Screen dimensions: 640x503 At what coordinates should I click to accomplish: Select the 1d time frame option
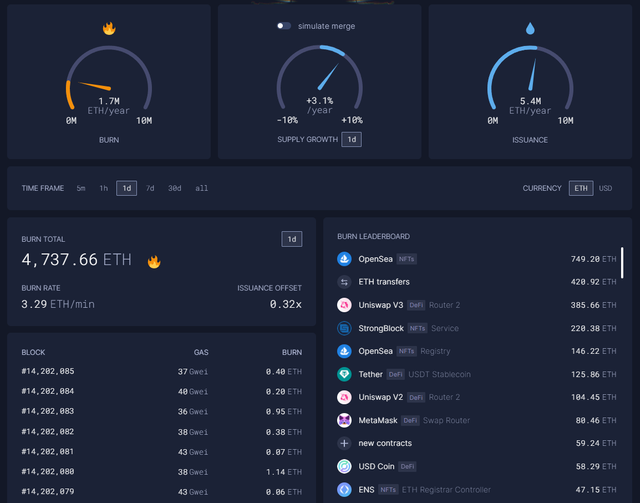click(x=127, y=188)
